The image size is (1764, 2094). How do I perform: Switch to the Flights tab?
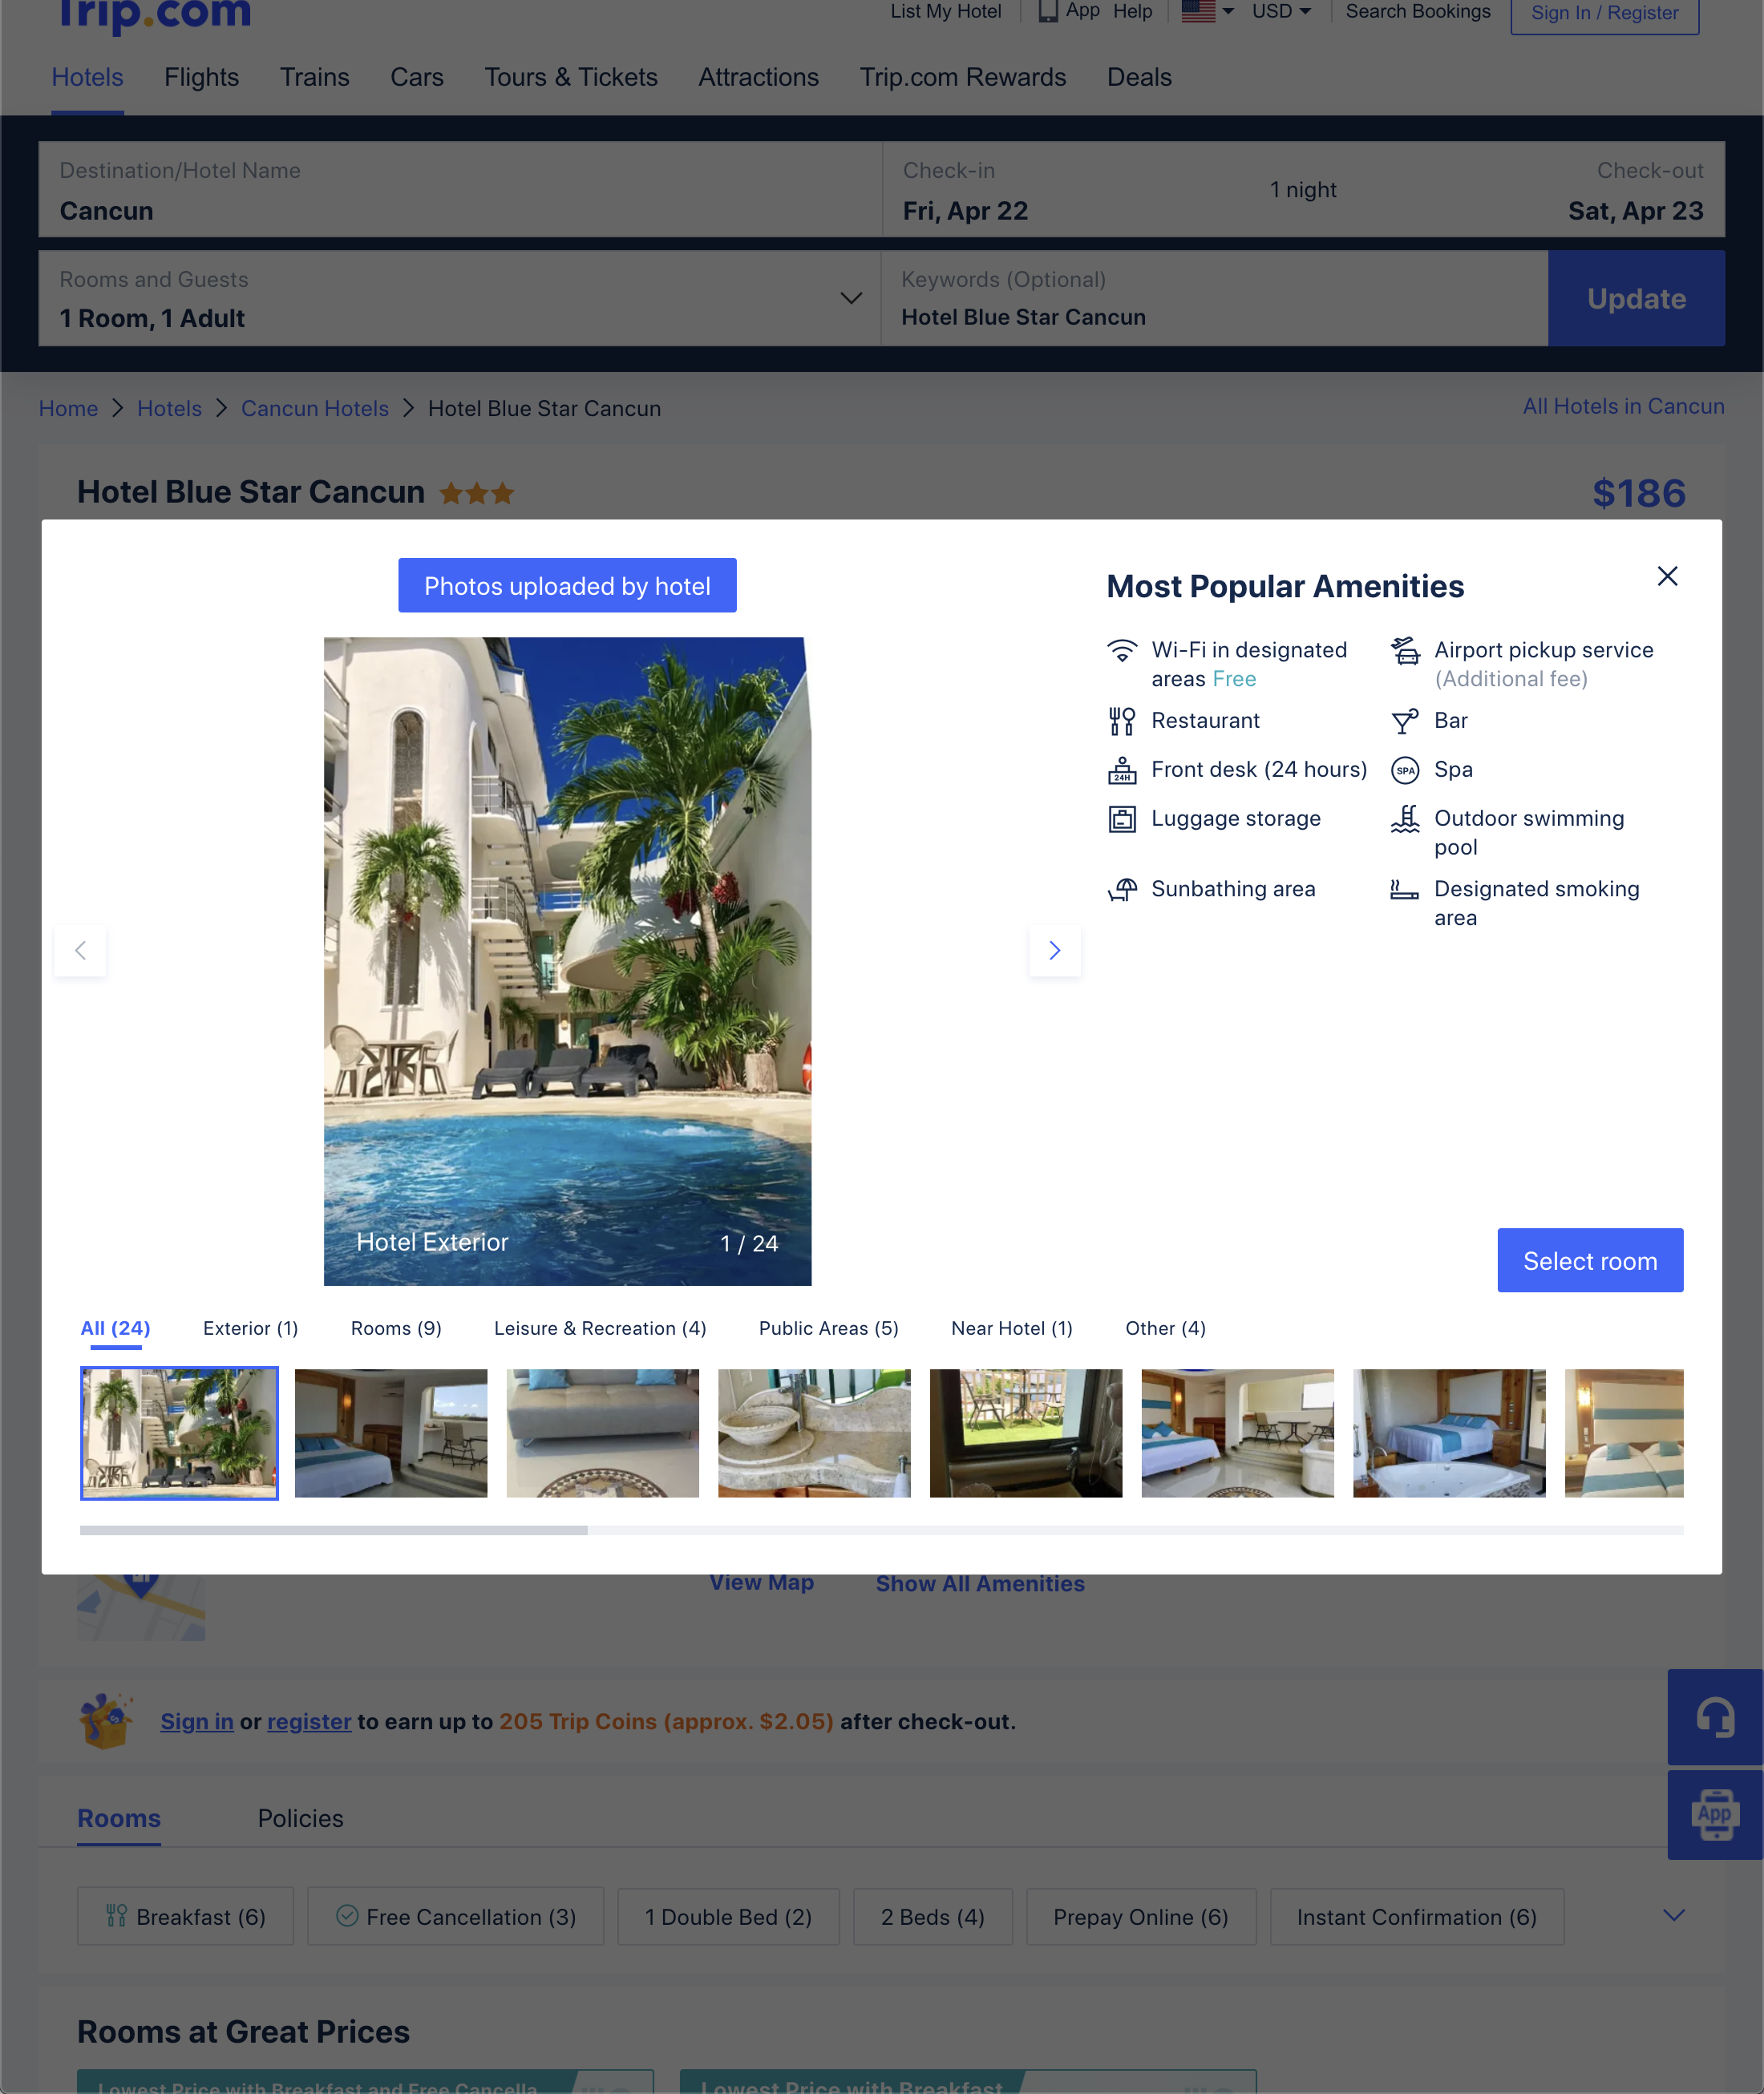coord(201,77)
